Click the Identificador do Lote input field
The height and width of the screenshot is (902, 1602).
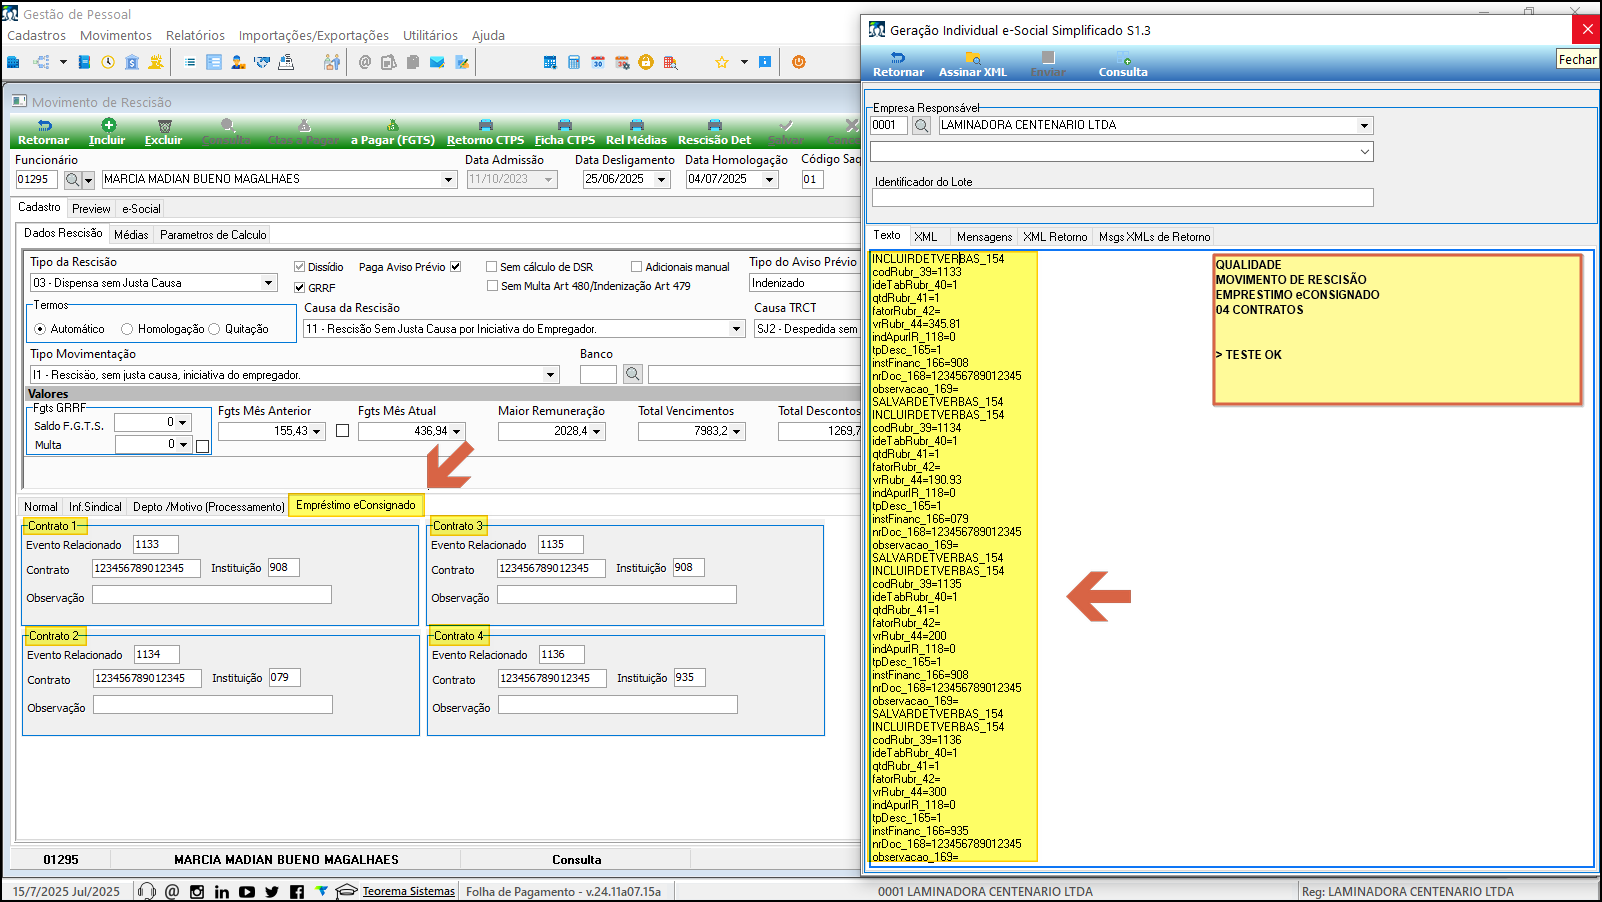1122,198
